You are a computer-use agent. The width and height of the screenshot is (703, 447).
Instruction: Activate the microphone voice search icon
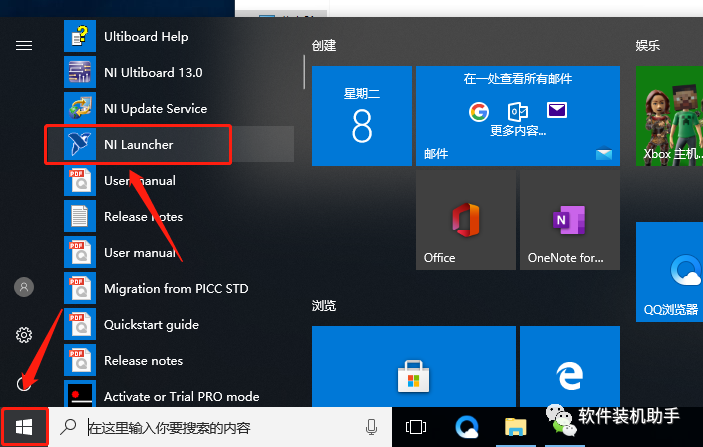371,427
